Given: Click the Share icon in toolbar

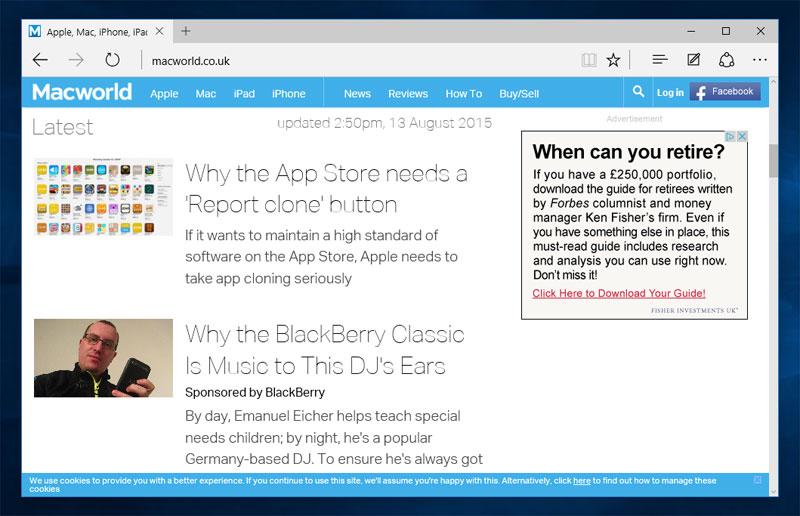Looking at the screenshot, I should coord(727,60).
